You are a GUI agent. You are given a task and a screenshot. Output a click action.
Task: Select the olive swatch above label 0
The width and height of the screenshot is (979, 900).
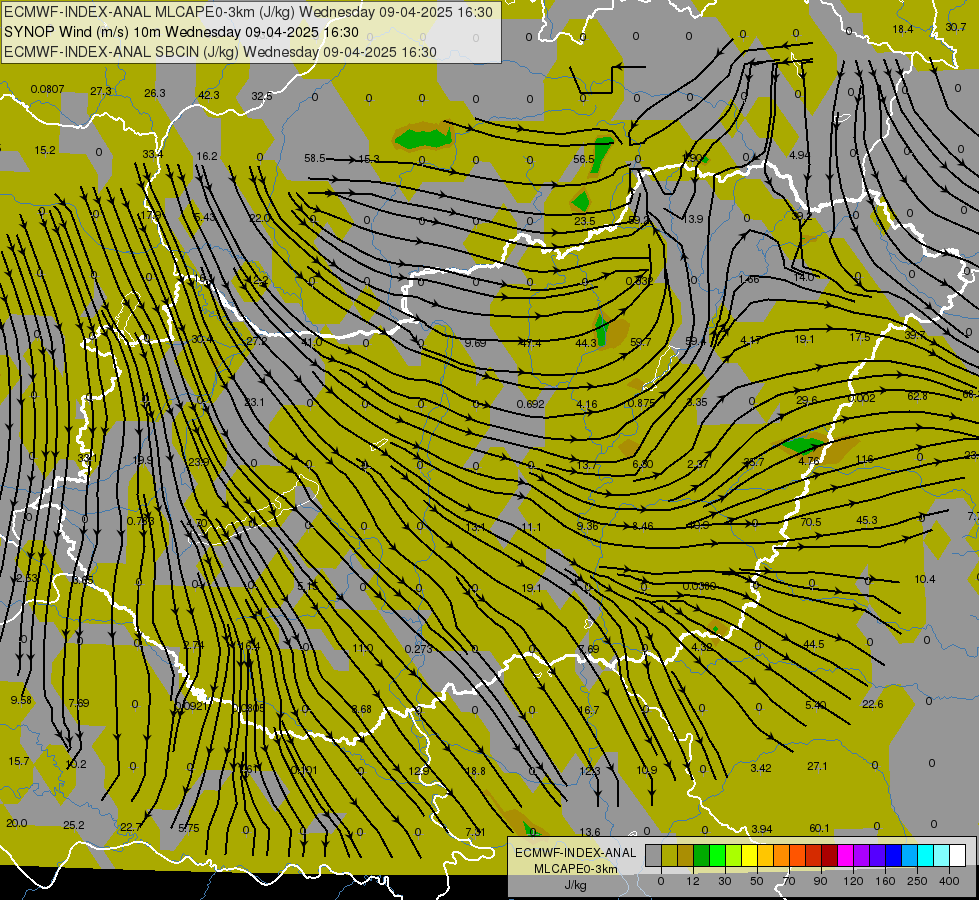point(669,855)
